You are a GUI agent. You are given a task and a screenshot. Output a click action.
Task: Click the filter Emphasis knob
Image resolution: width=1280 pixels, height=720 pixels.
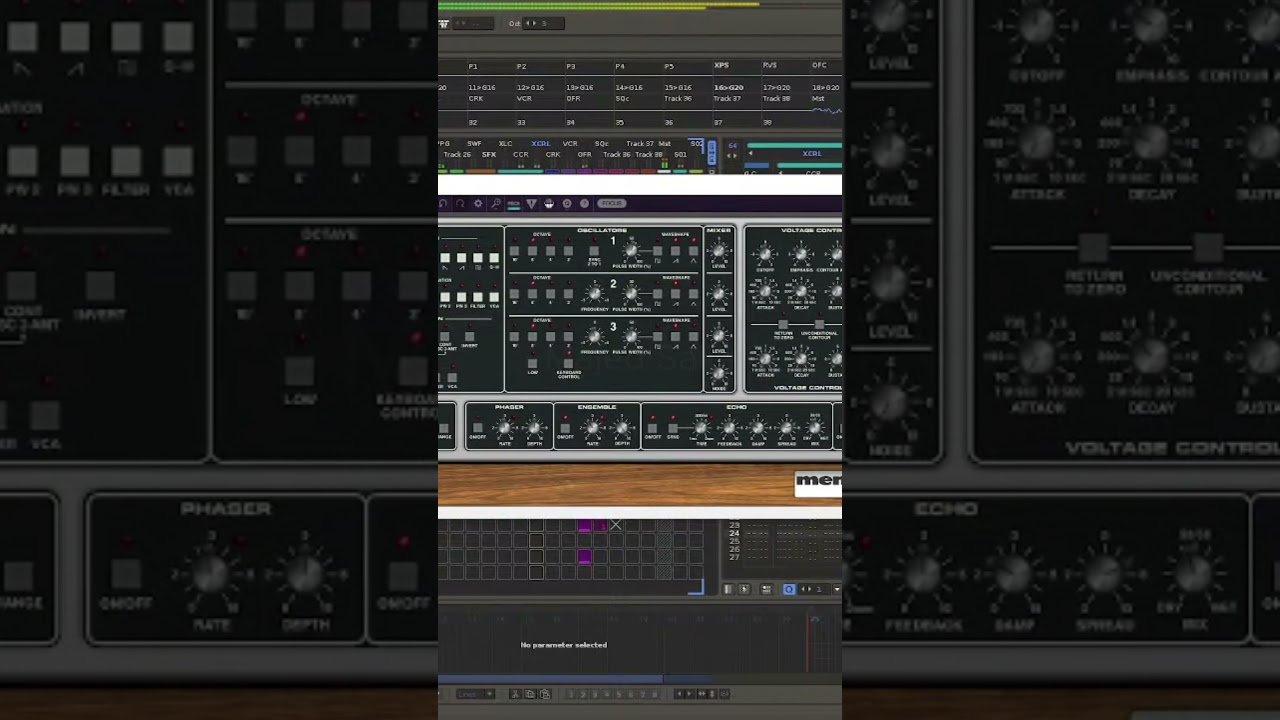point(801,254)
